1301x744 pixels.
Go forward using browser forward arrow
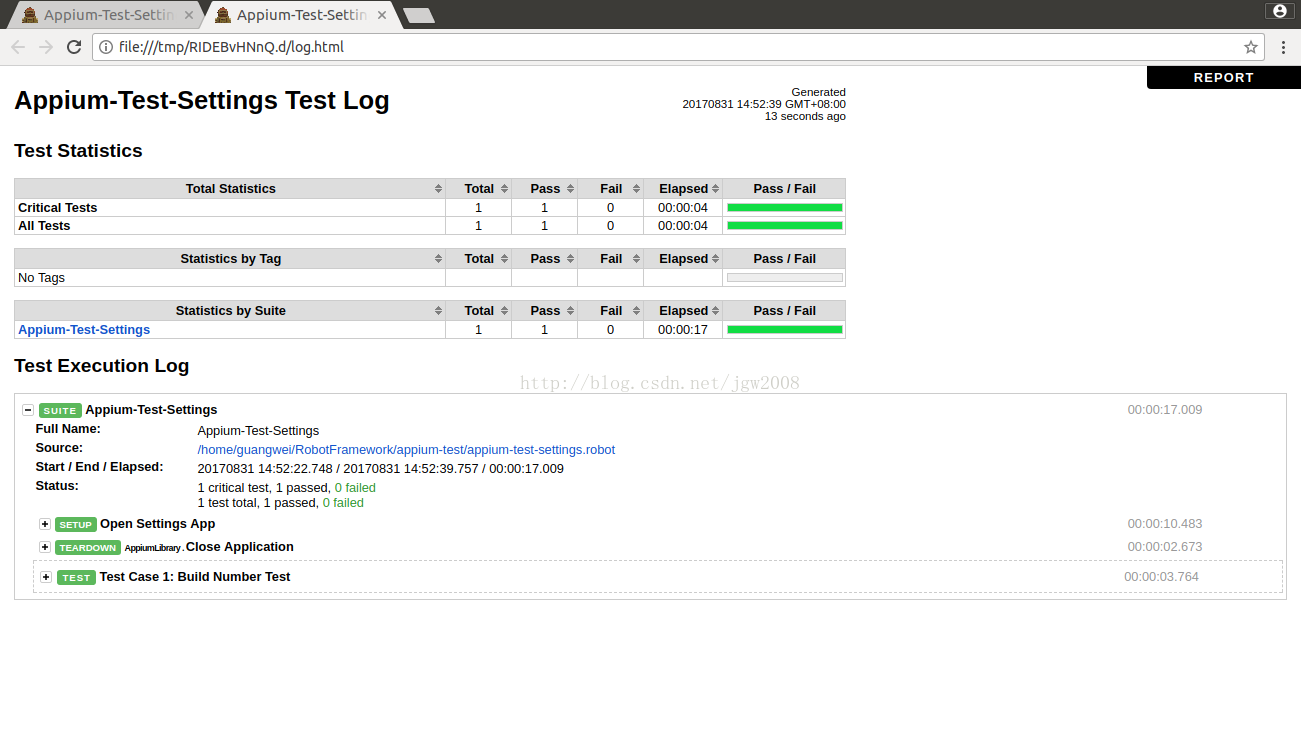click(46, 47)
